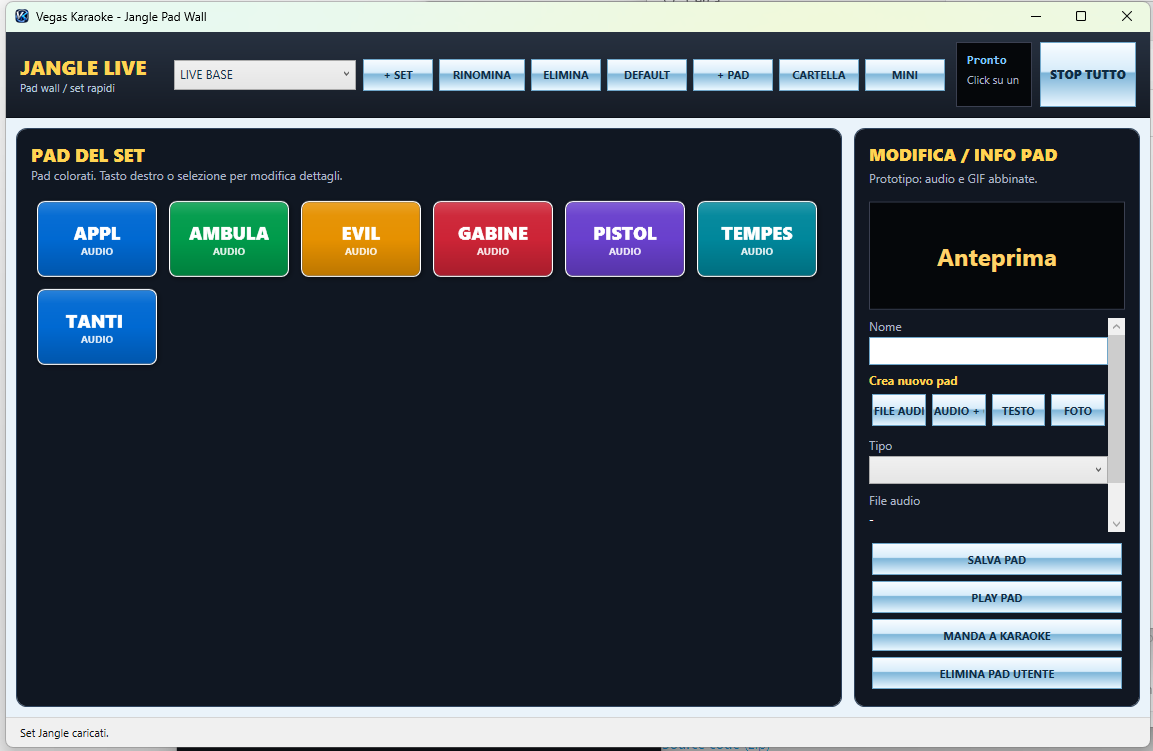This screenshot has width=1153, height=751.
Task: Maximize the Jangle Pad Wall window
Action: coord(1081,16)
